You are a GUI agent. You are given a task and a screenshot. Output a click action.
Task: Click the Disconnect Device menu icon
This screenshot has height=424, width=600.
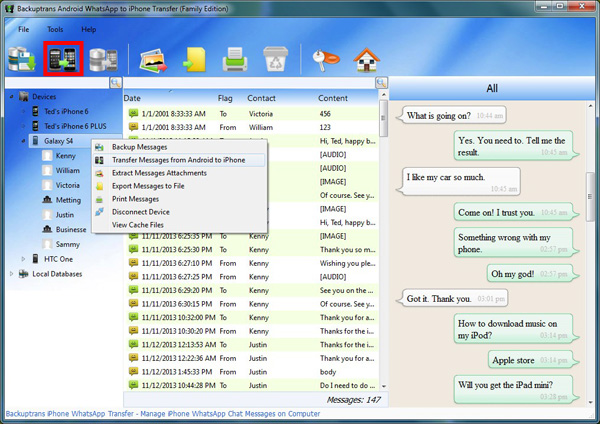point(99,212)
